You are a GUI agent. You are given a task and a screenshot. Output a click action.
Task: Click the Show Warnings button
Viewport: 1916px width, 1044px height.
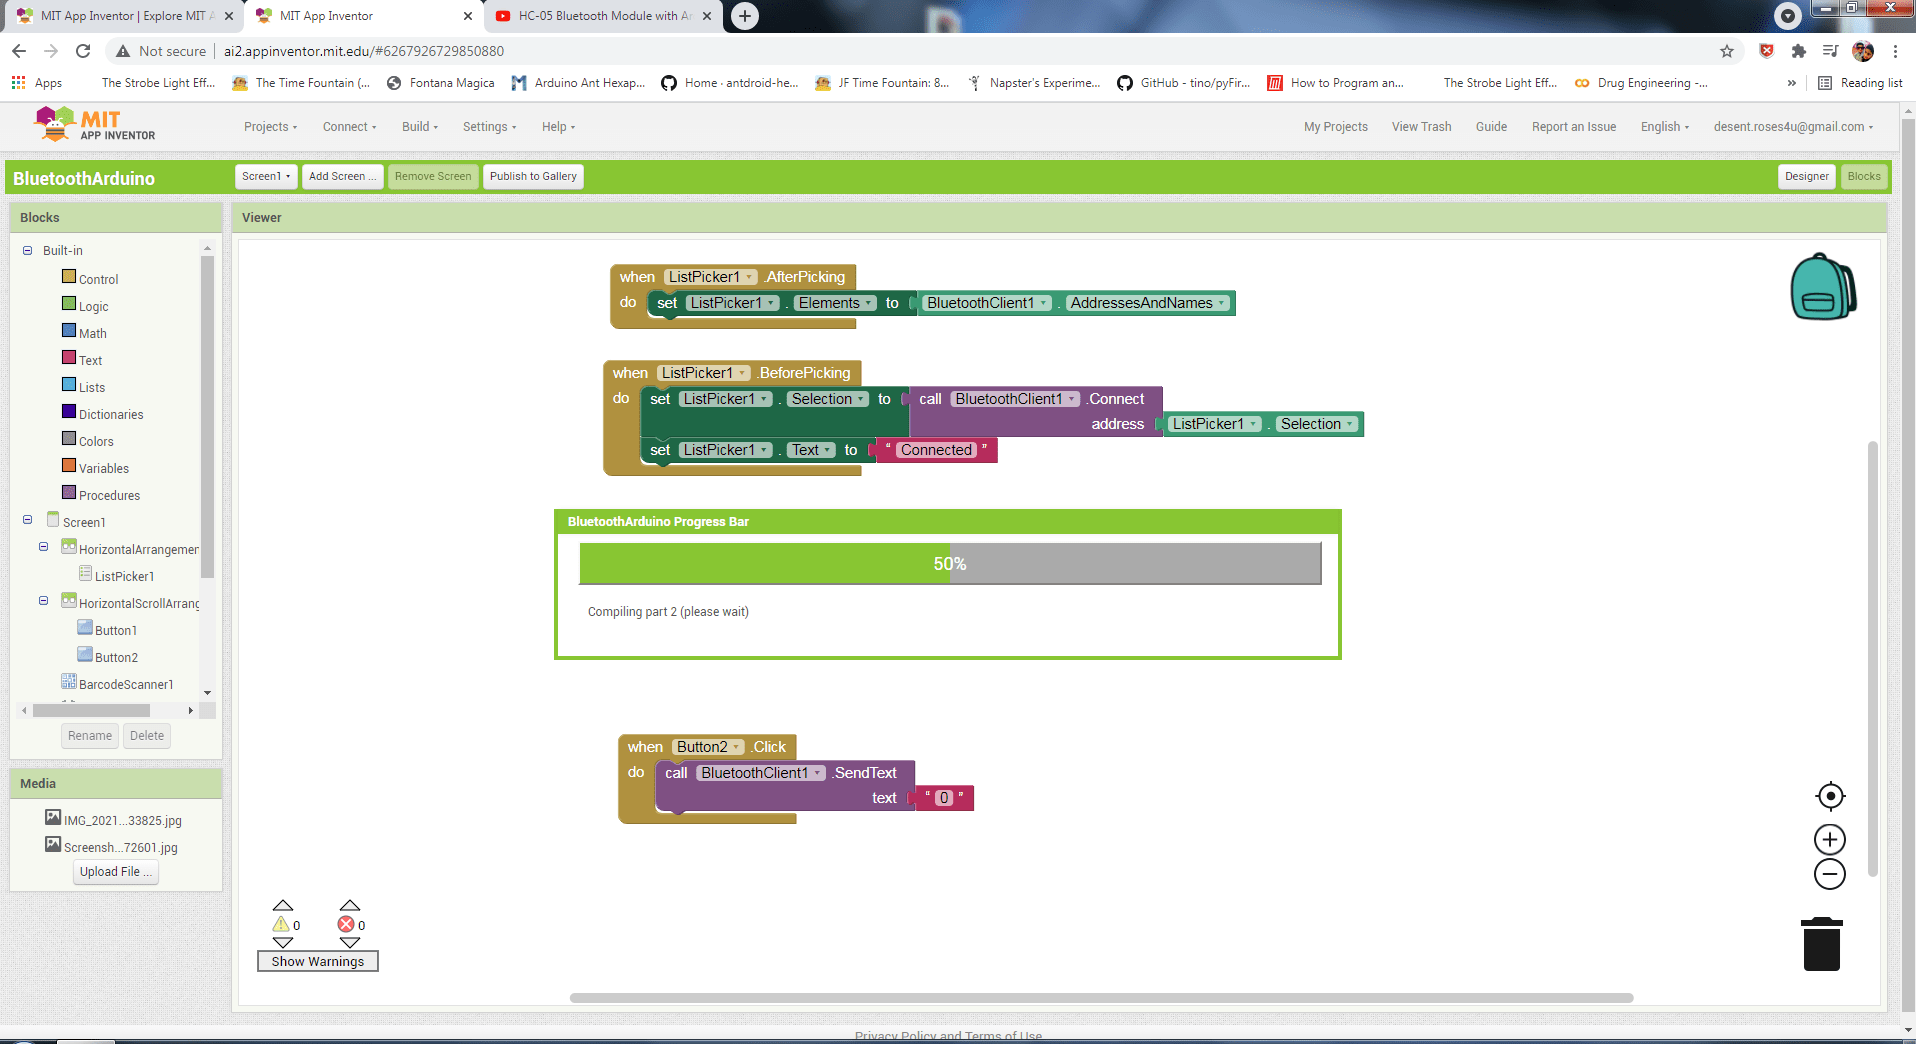[x=318, y=961]
